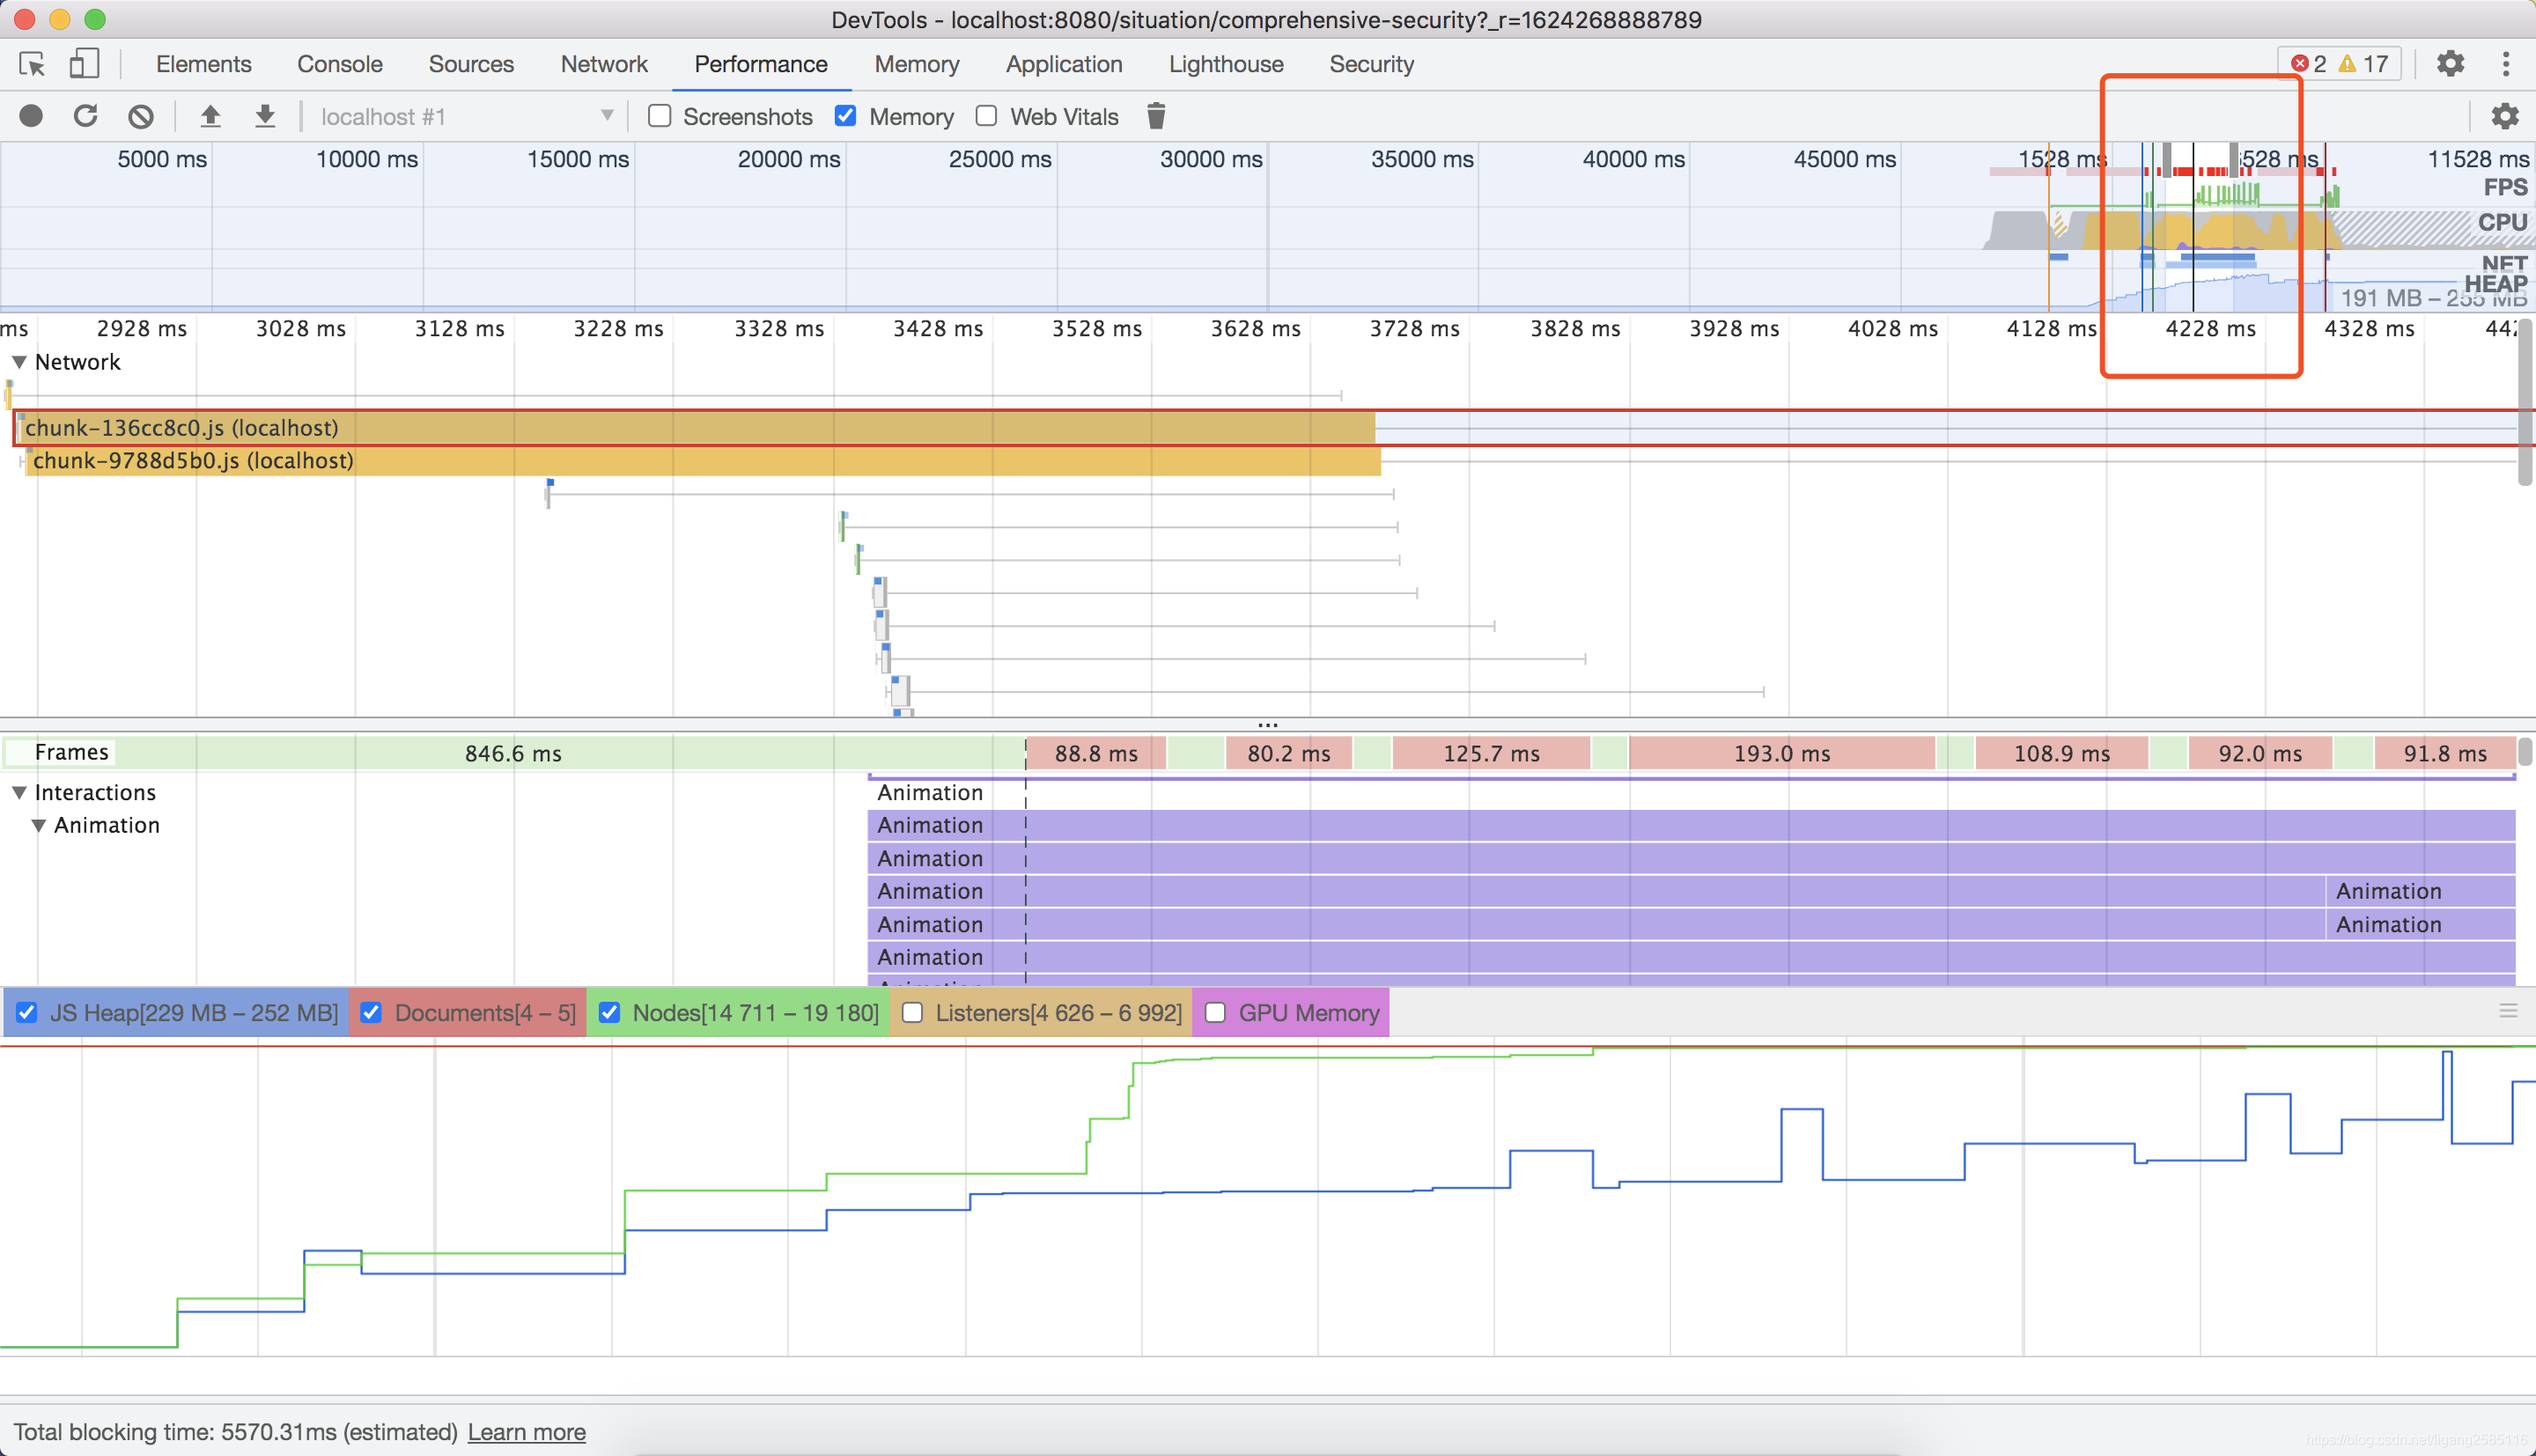Enable the Screenshots checkbox
The height and width of the screenshot is (1456, 2536).
(x=660, y=116)
